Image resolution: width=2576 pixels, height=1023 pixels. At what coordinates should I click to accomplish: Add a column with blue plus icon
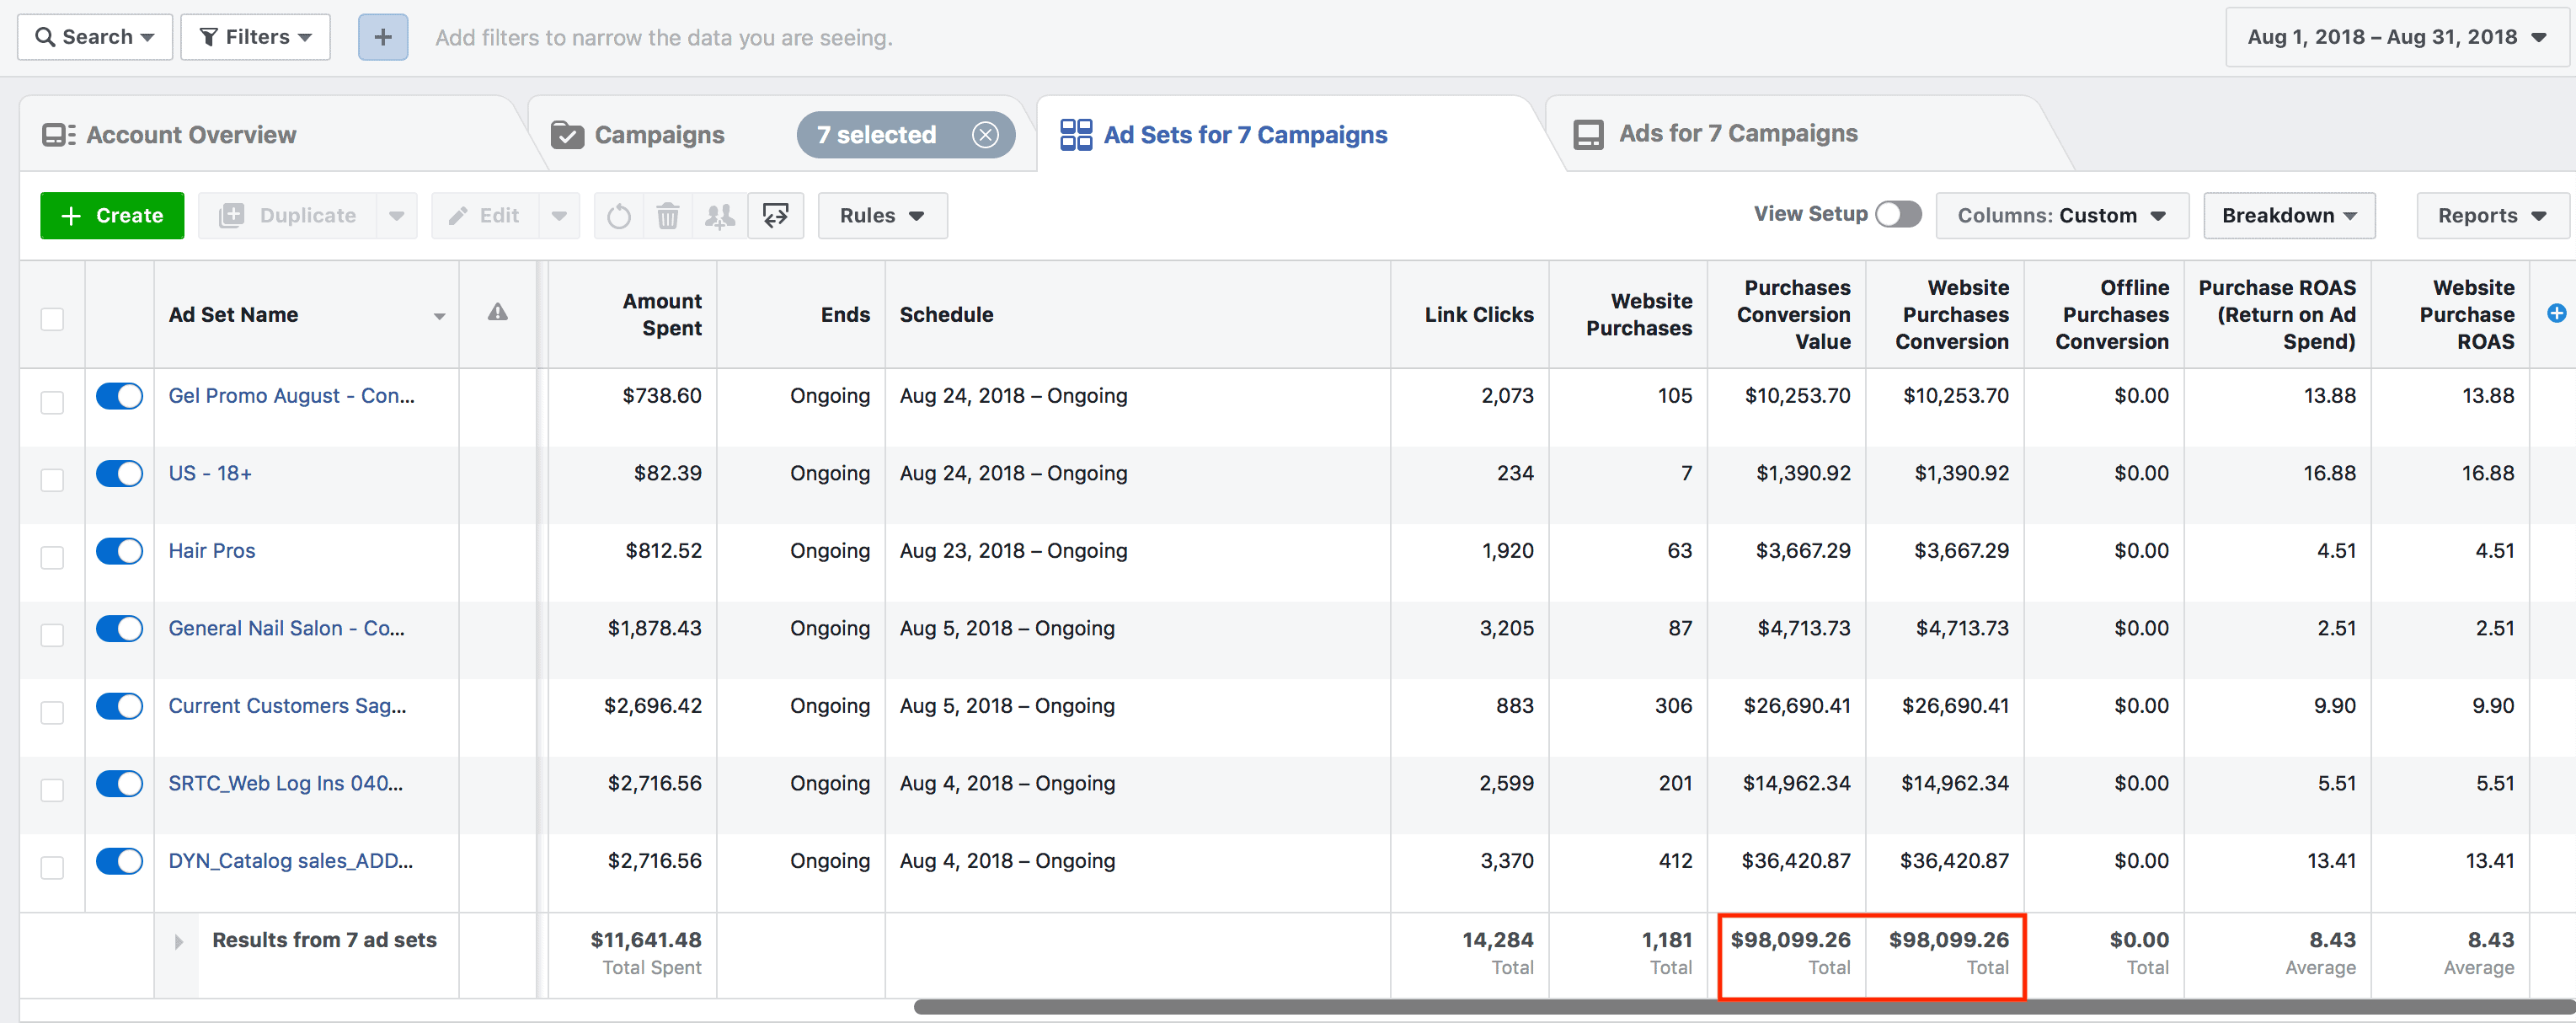tap(2556, 313)
